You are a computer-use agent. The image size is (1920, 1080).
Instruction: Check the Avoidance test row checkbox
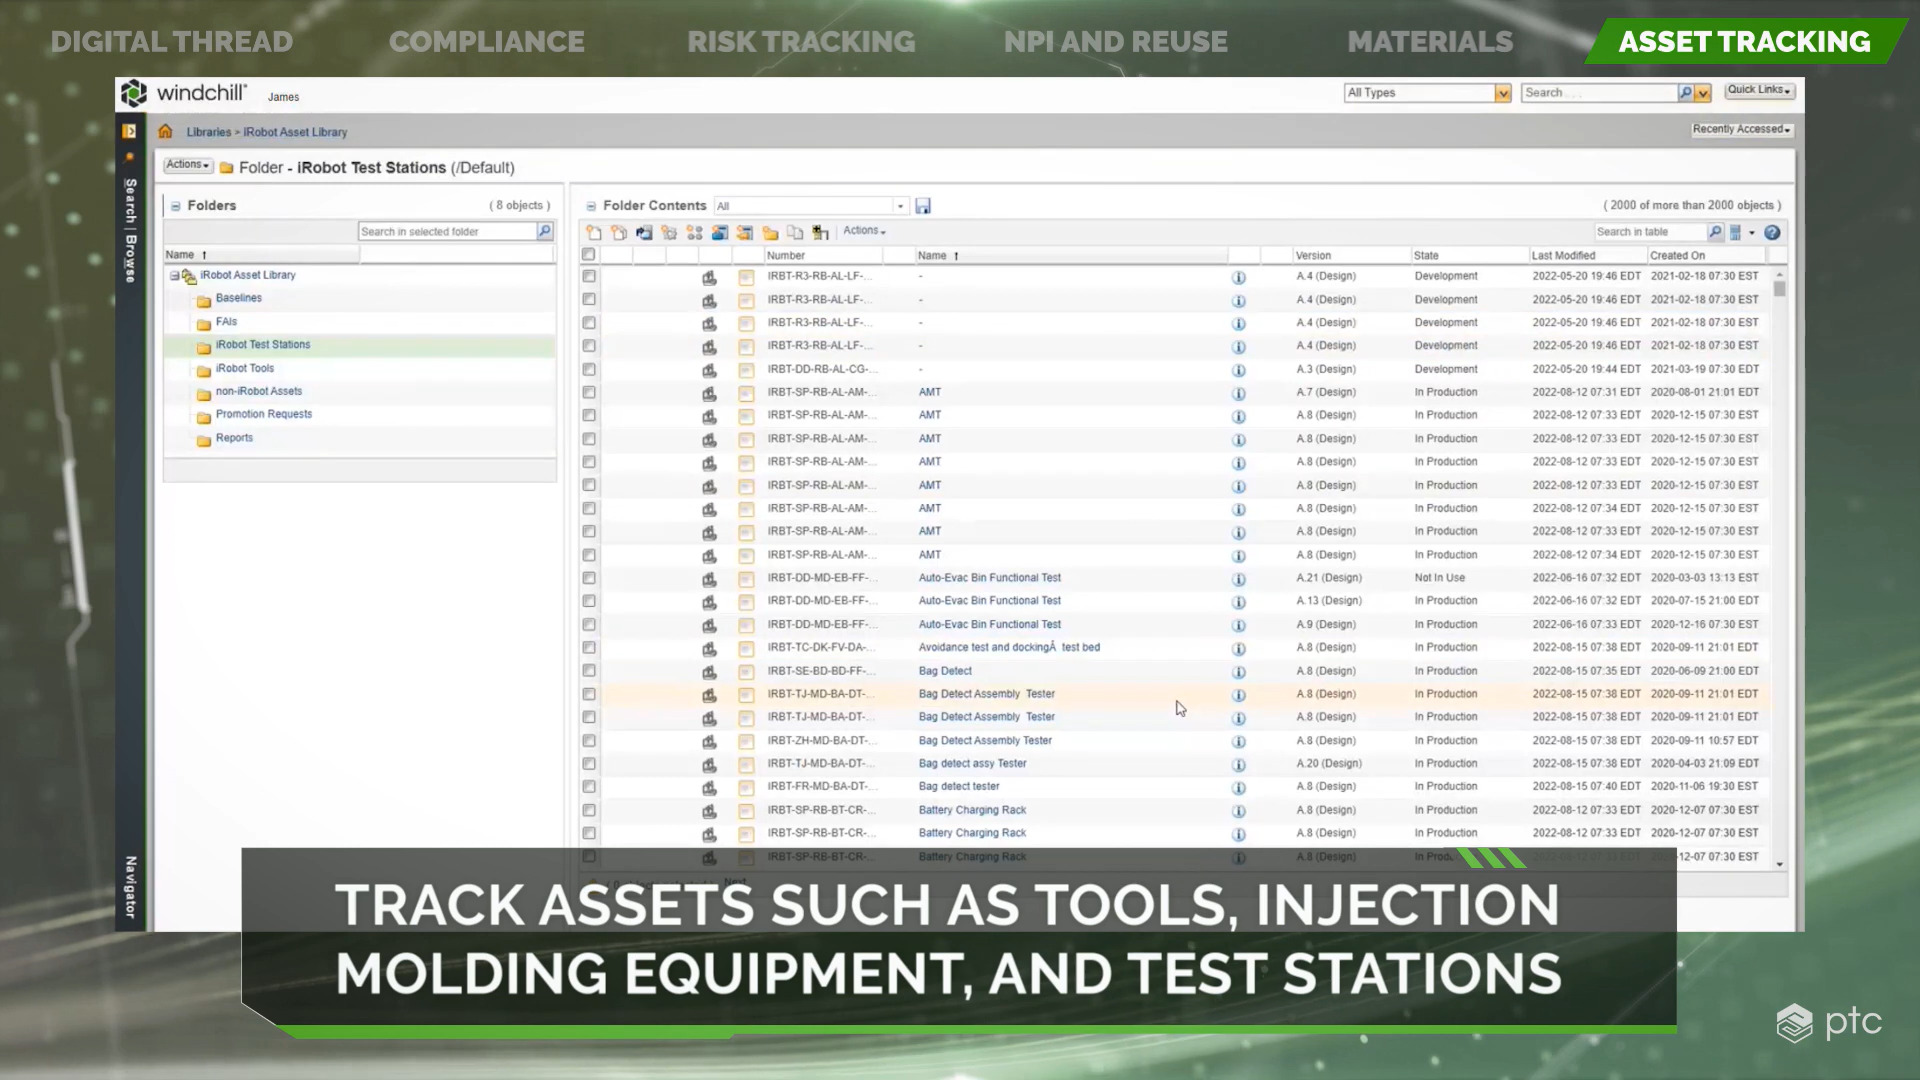pos(589,648)
